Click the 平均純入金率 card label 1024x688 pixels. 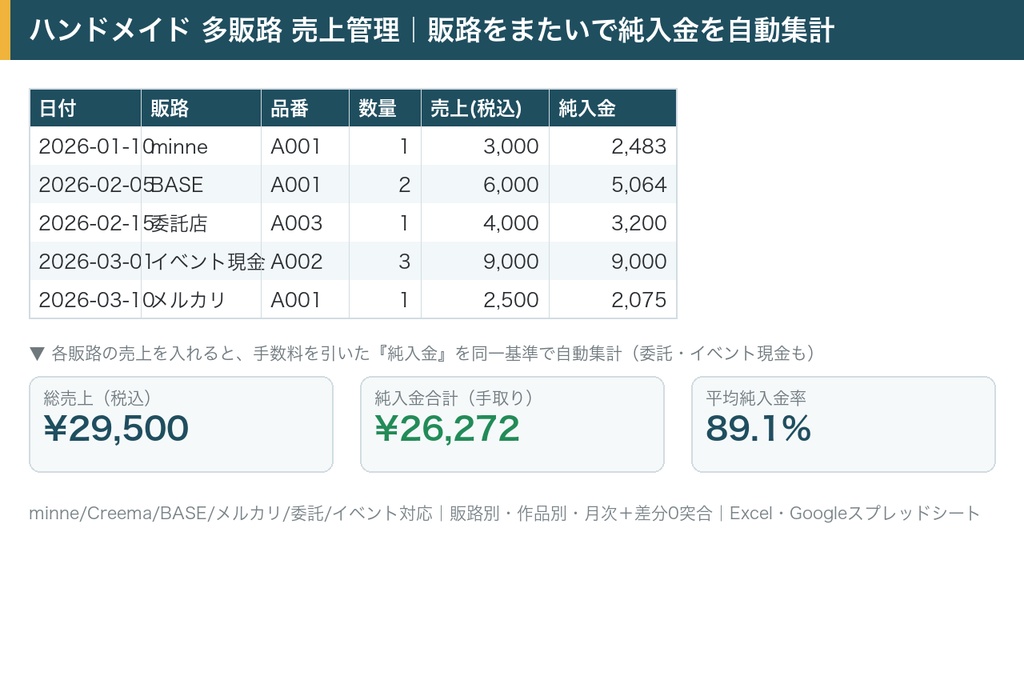[x=756, y=398]
